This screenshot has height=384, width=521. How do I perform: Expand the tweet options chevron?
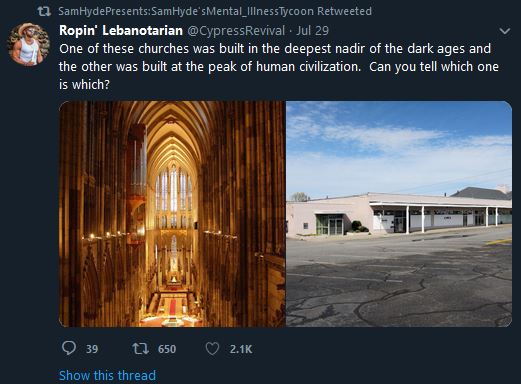coord(505,31)
